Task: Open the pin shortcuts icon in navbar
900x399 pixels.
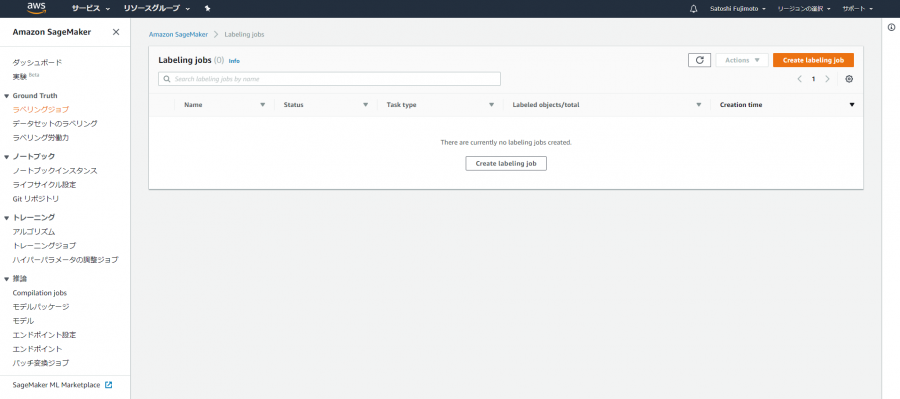Action: [207, 9]
